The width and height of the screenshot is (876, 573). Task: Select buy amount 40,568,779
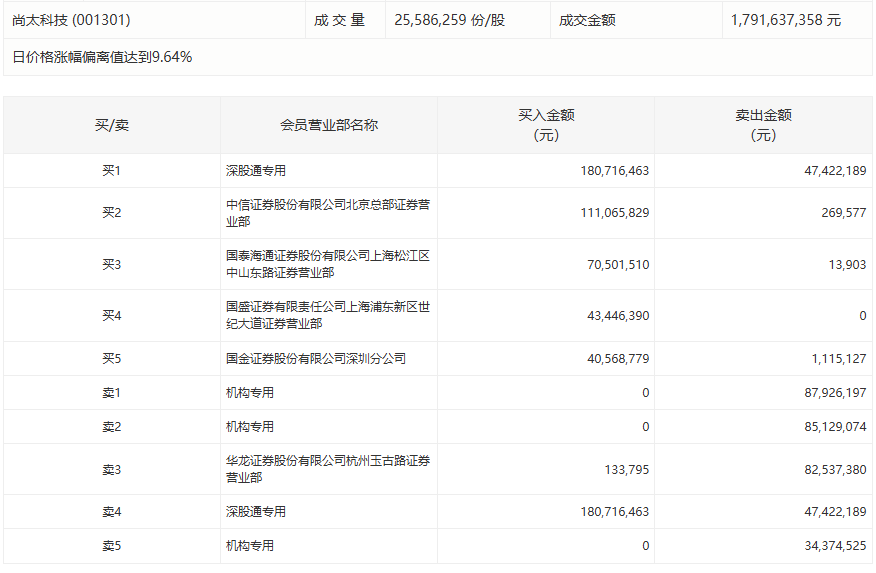618,359
